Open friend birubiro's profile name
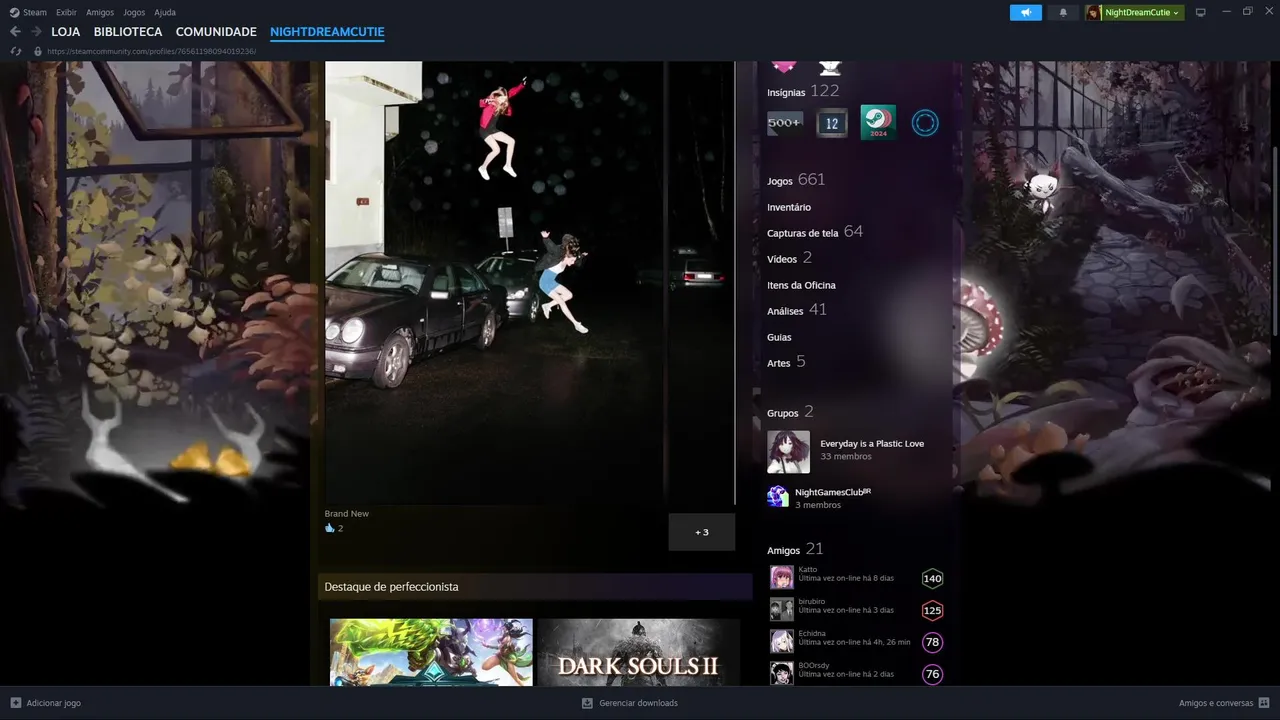This screenshot has width=1280, height=720. (812, 601)
